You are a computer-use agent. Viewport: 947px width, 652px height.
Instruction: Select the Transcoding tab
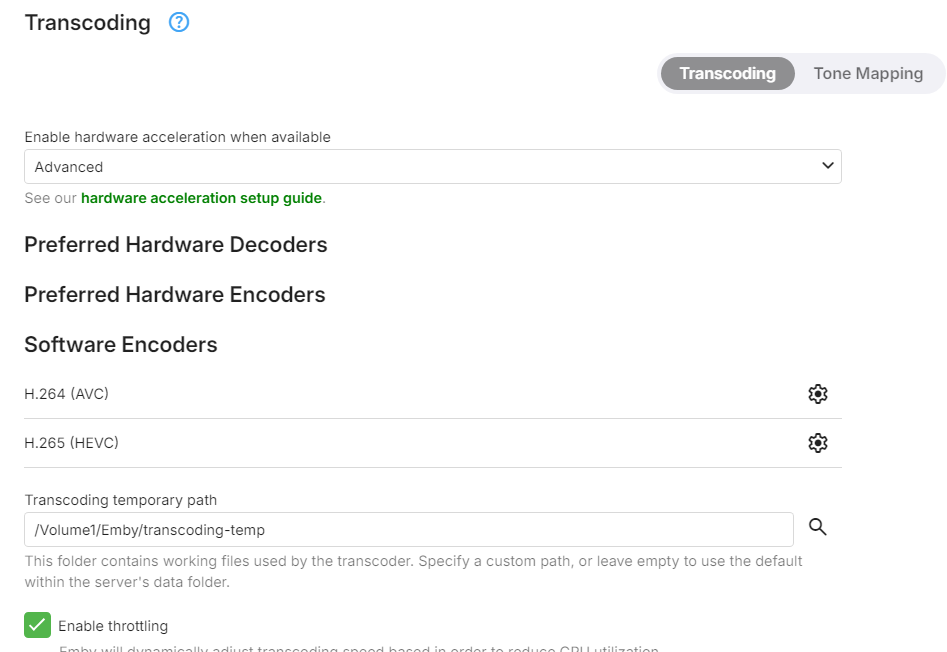(x=727, y=73)
